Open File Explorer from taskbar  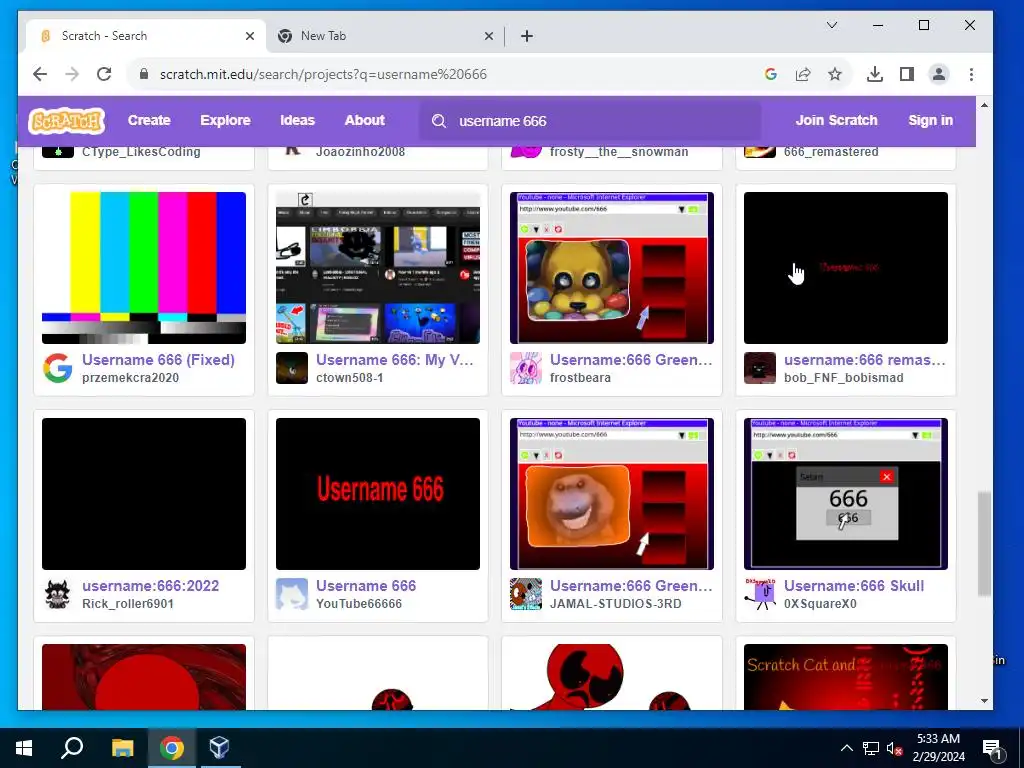pyautogui.click(x=122, y=748)
